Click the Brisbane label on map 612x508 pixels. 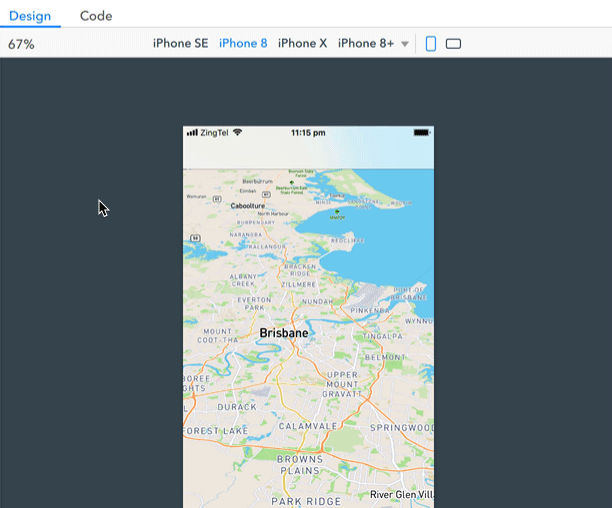284,333
